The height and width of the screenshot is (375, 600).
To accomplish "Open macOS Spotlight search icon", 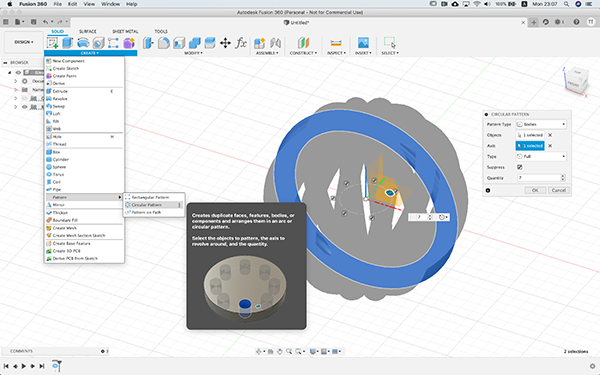I will pyautogui.click(x=566, y=4).
